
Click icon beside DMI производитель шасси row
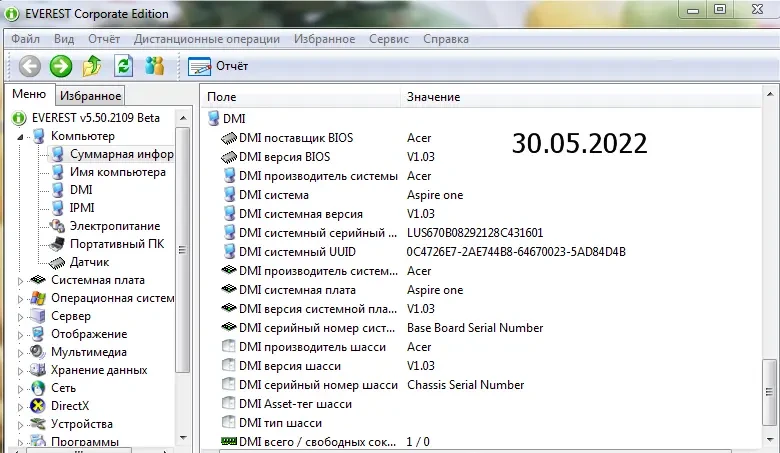[228, 346]
